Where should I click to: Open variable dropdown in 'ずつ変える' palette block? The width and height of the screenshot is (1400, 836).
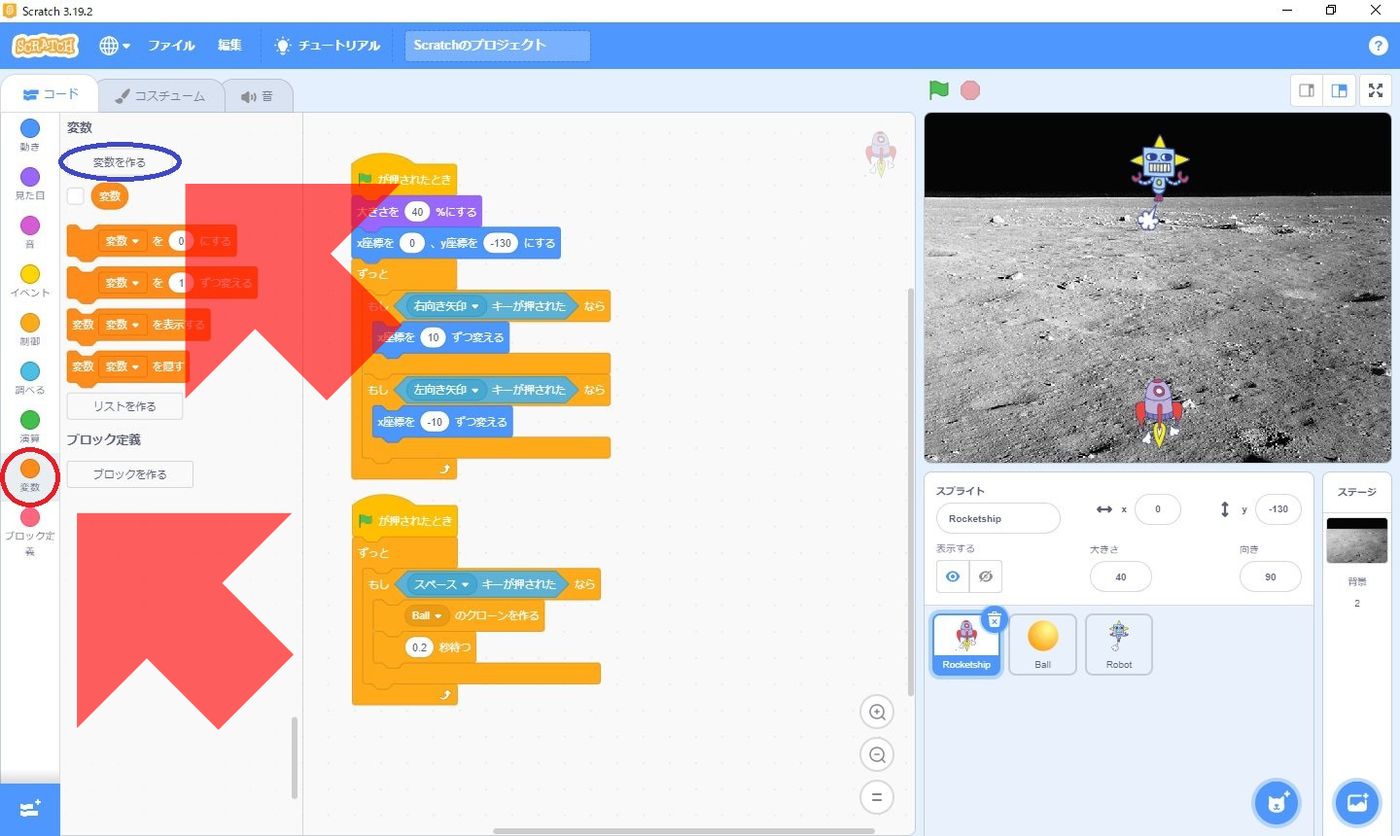click(x=123, y=283)
